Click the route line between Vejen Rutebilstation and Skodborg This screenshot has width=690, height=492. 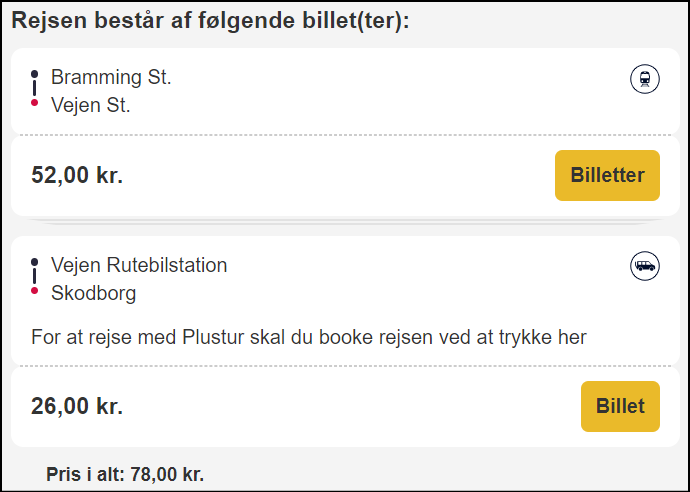coord(34,276)
